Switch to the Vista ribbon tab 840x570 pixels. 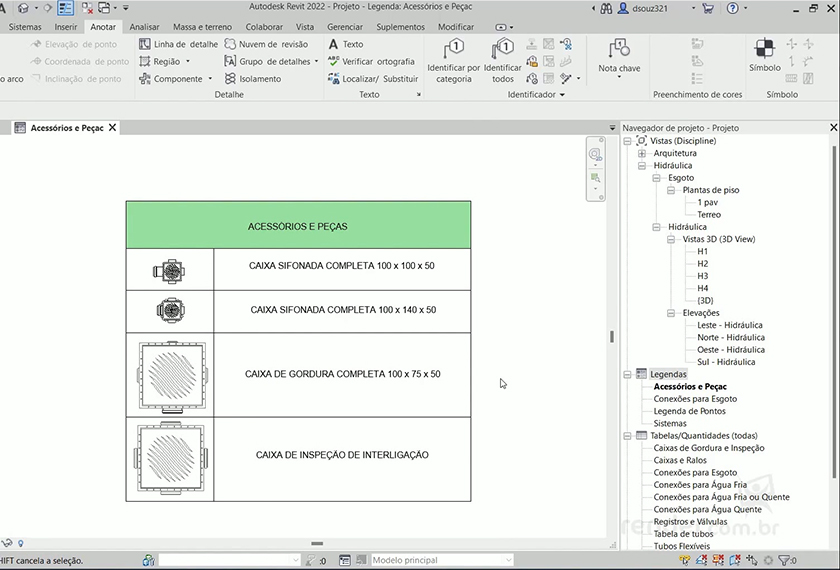coord(305,27)
